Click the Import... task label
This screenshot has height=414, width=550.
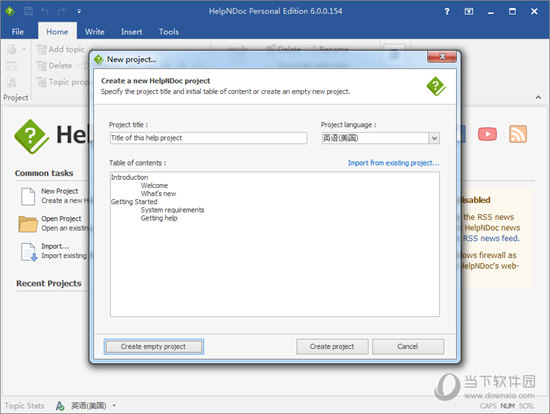coord(55,246)
